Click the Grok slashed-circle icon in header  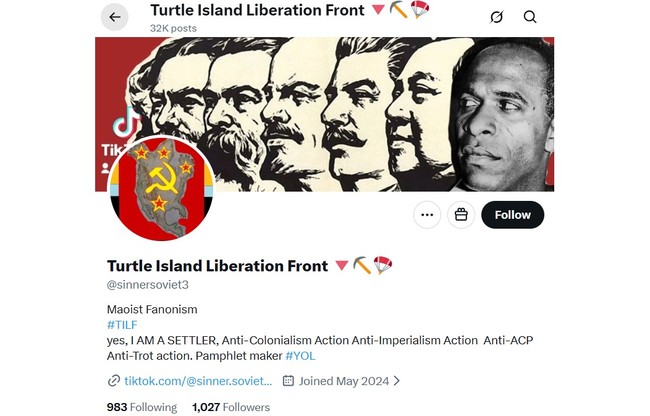tap(496, 17)
